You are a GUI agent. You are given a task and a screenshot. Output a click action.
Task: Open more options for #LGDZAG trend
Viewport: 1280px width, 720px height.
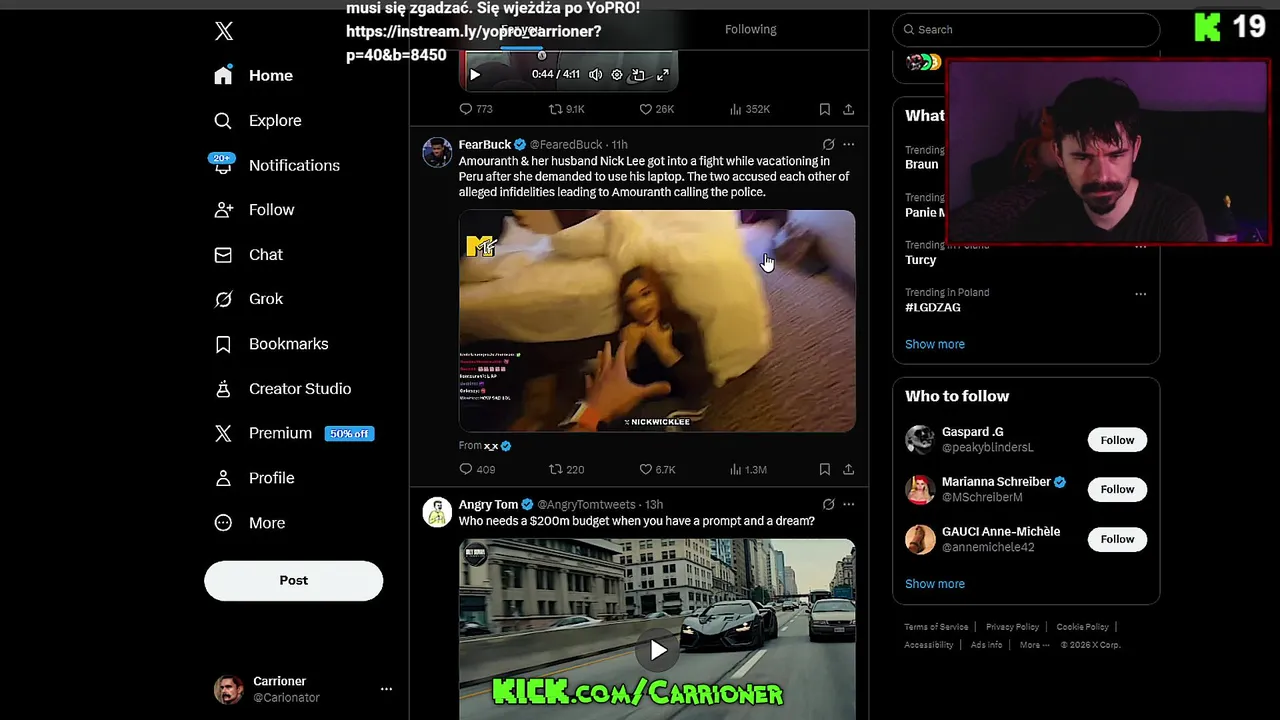coord(1141,294)
